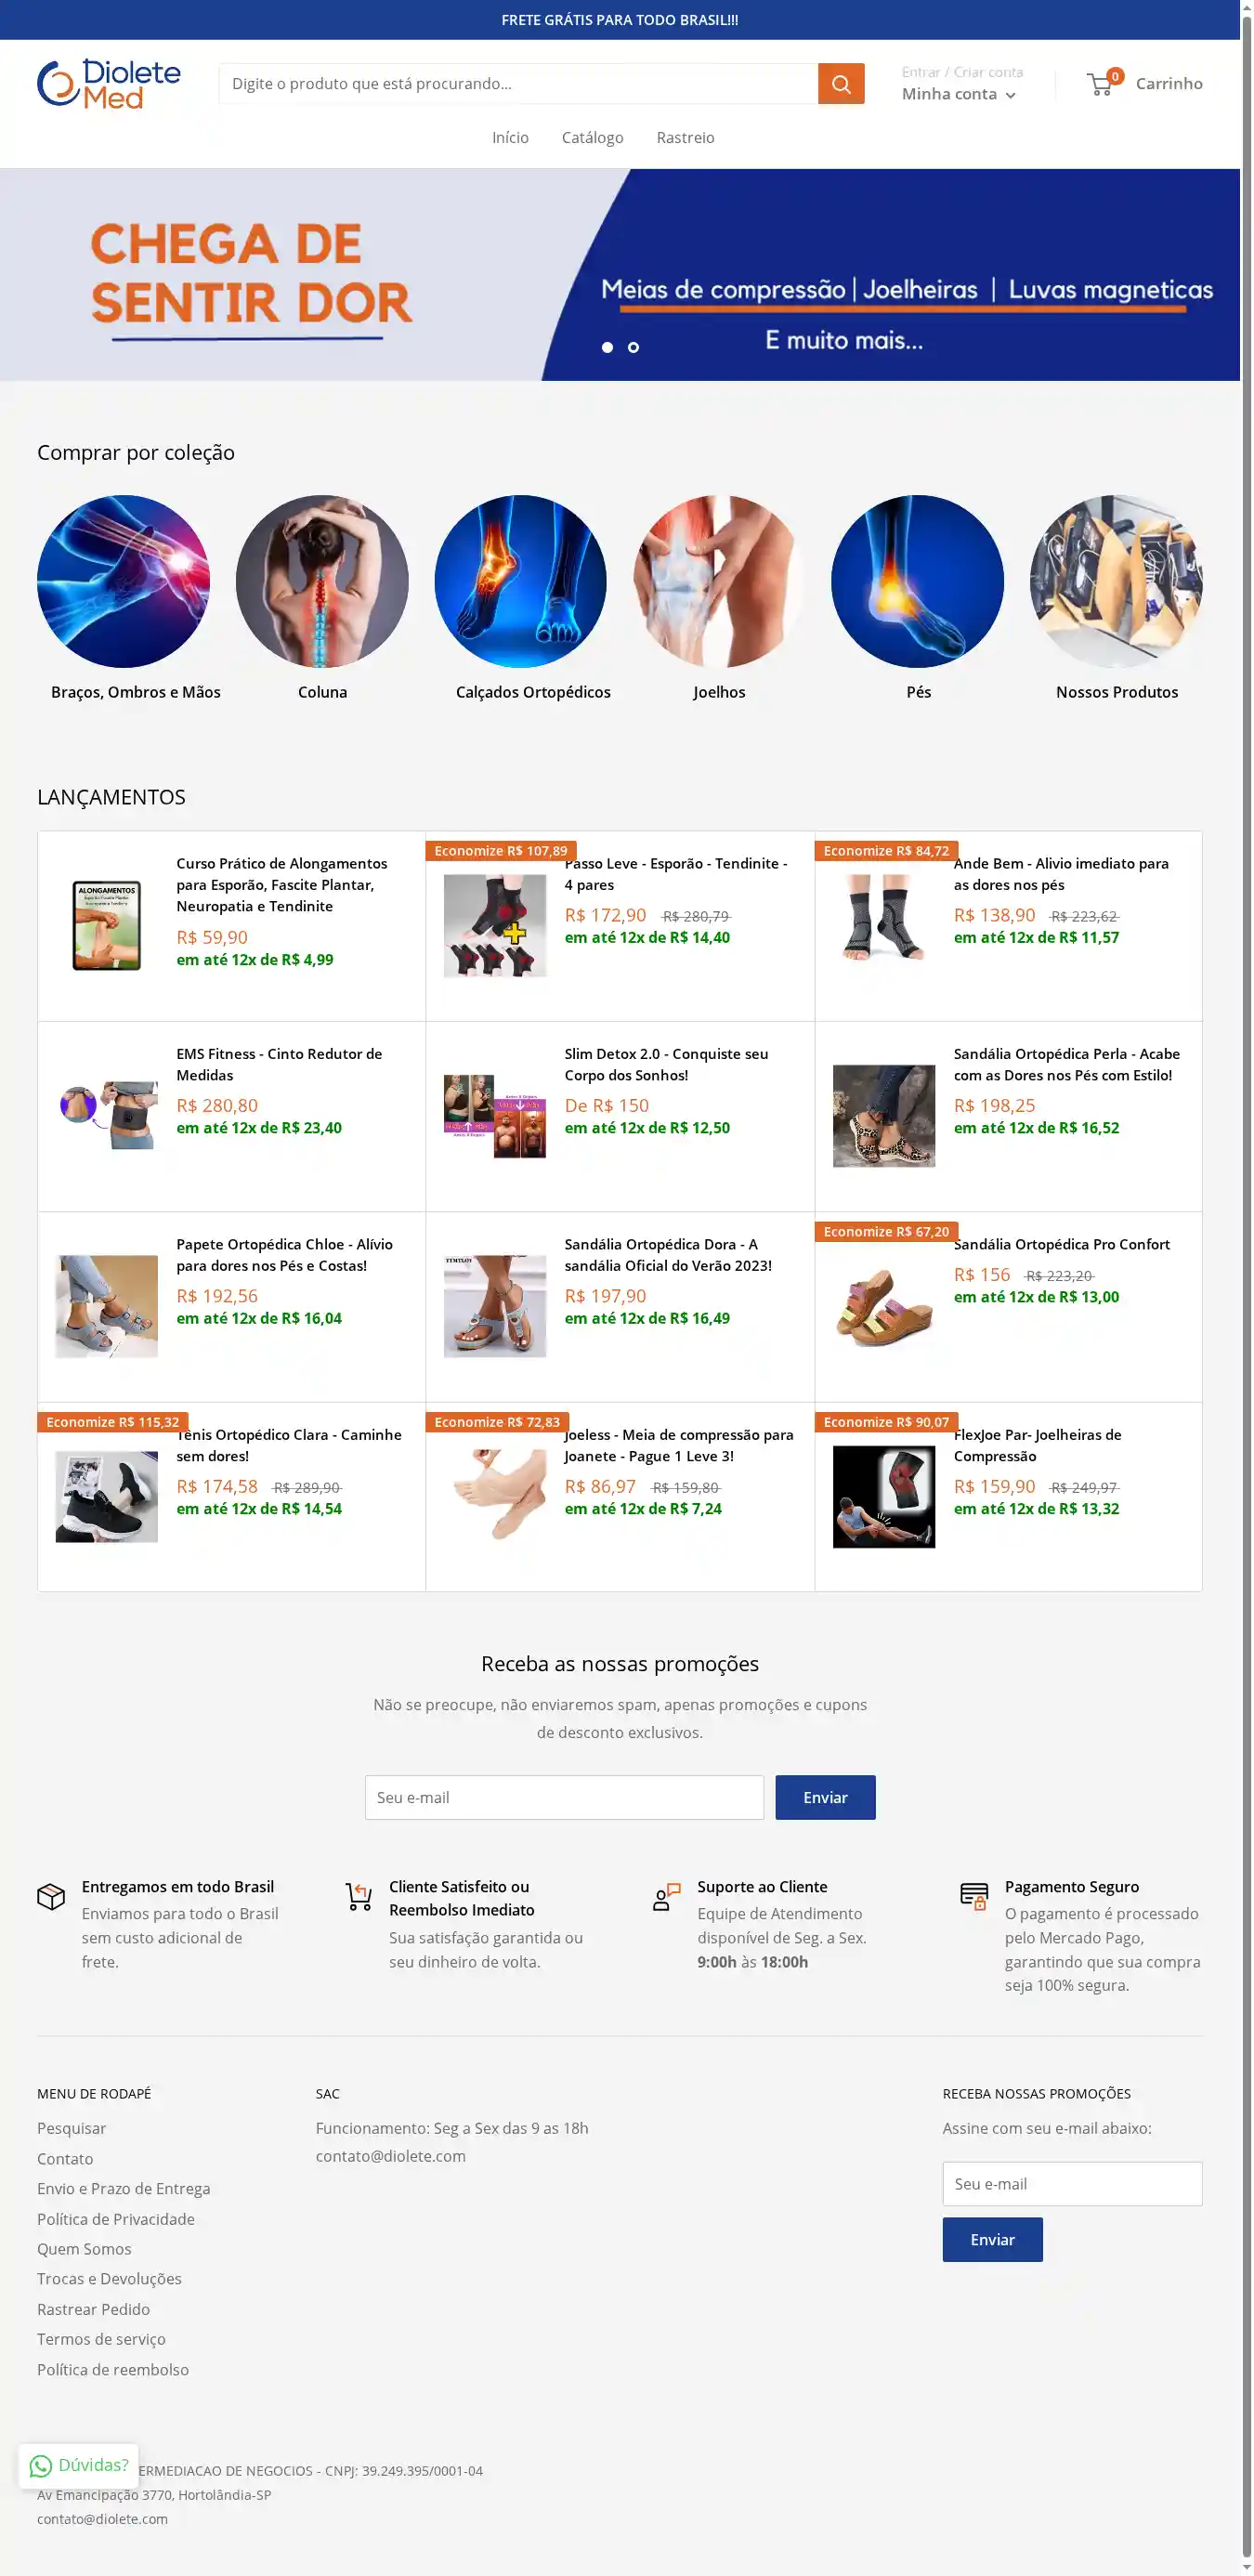Click the Suporte ao Cliente icon
Image resolution: width=1254 pixels, height=2576 pixels.
click(666, 1896)
